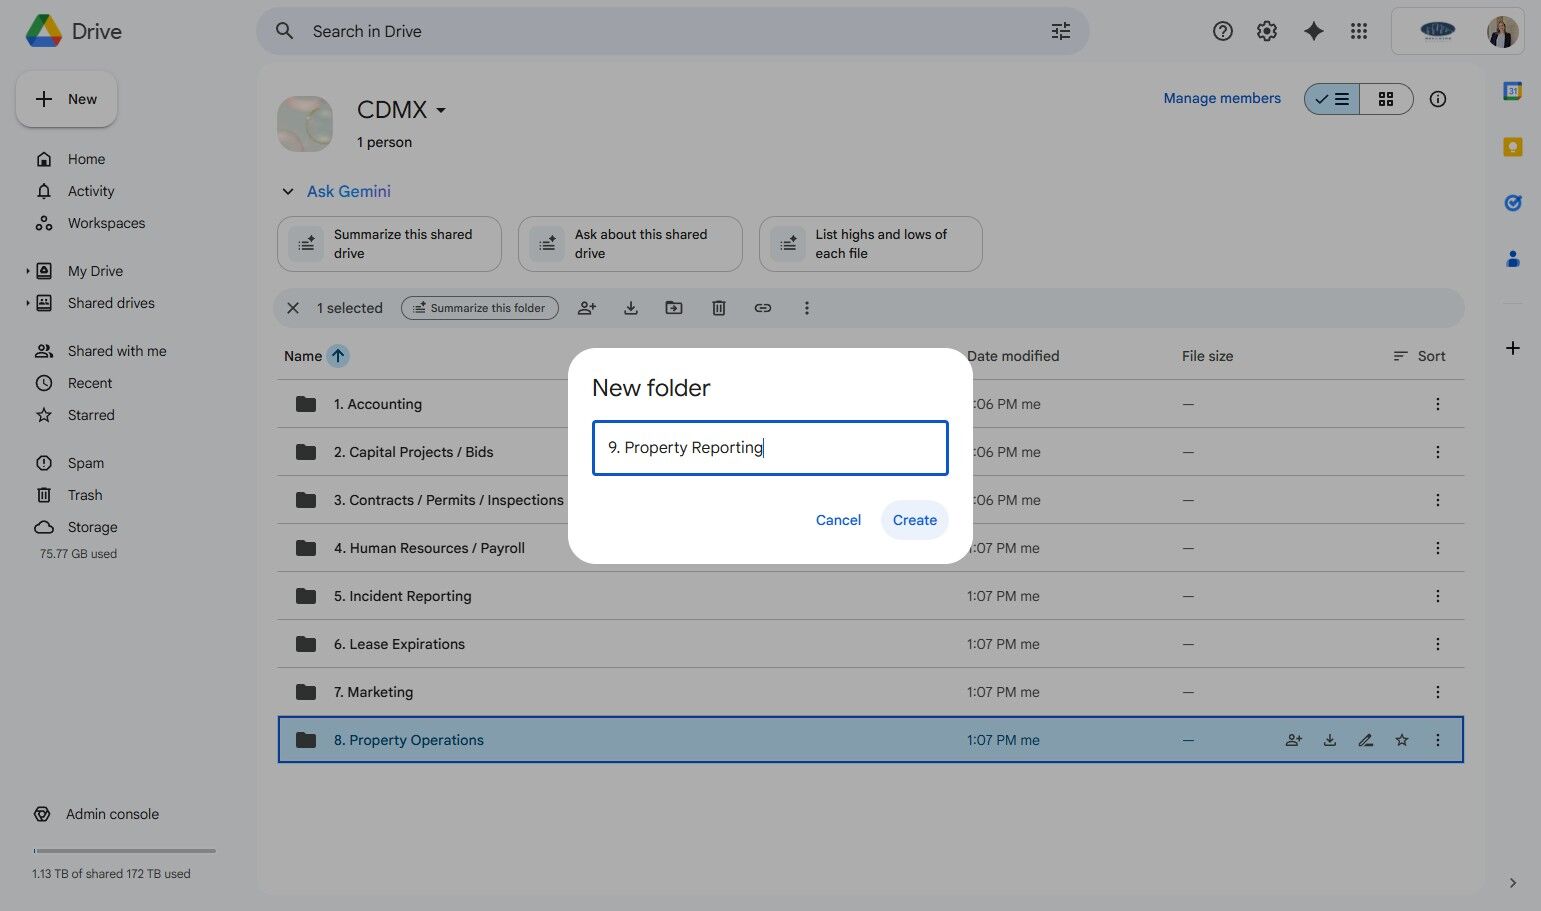1541x911 pixels.
Task: Cancel the New folder dialog
Action: tap(838, 520)
